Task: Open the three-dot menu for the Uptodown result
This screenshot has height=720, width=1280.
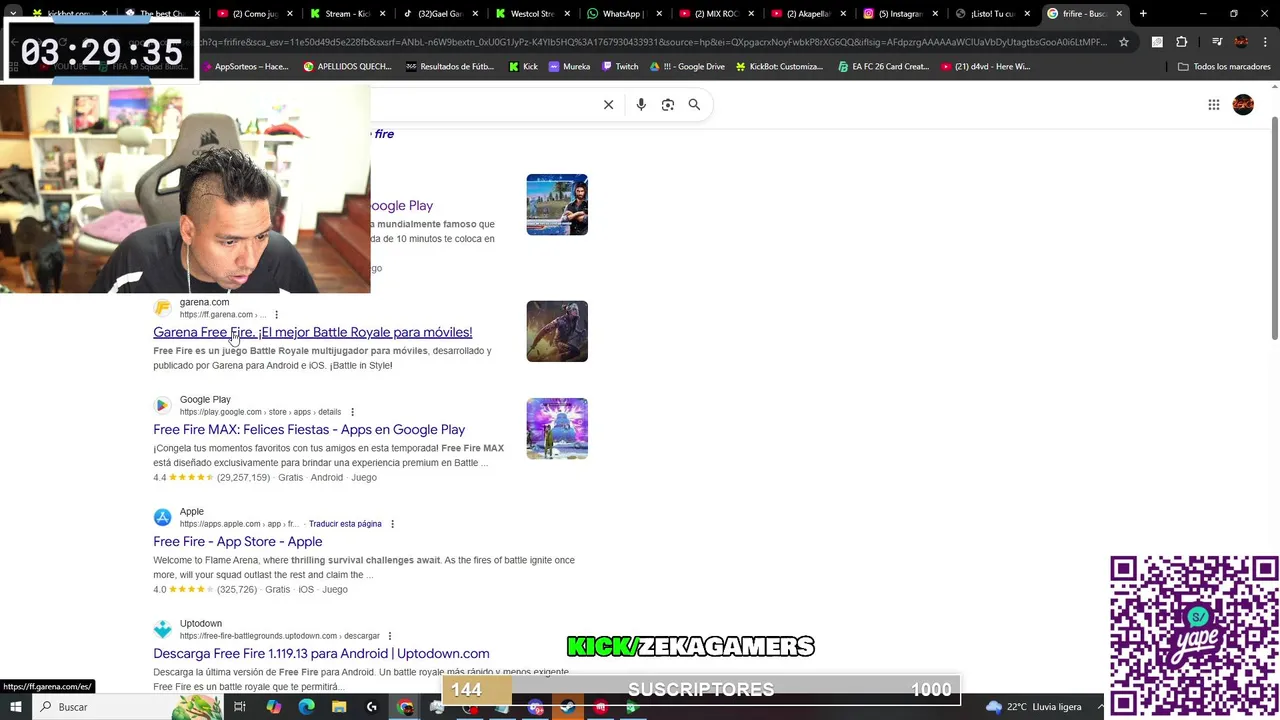Action: [390, 636]
